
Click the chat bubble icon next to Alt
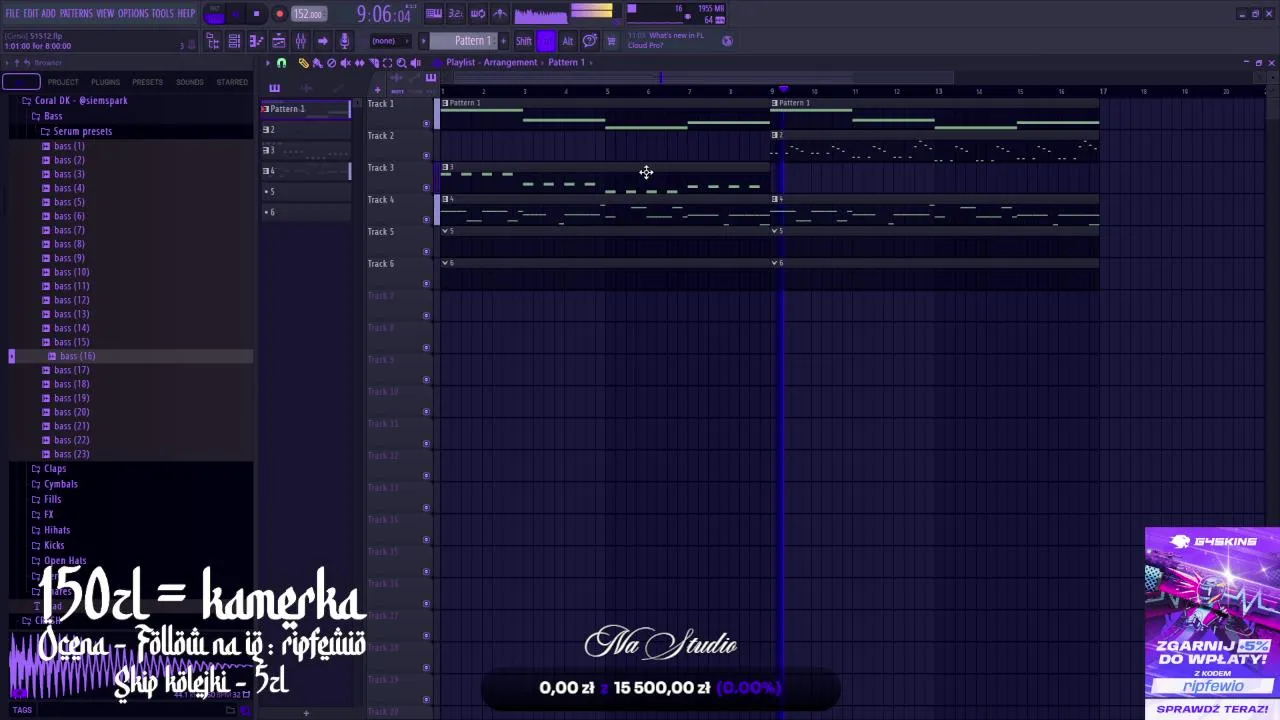[x=590, y=41]
